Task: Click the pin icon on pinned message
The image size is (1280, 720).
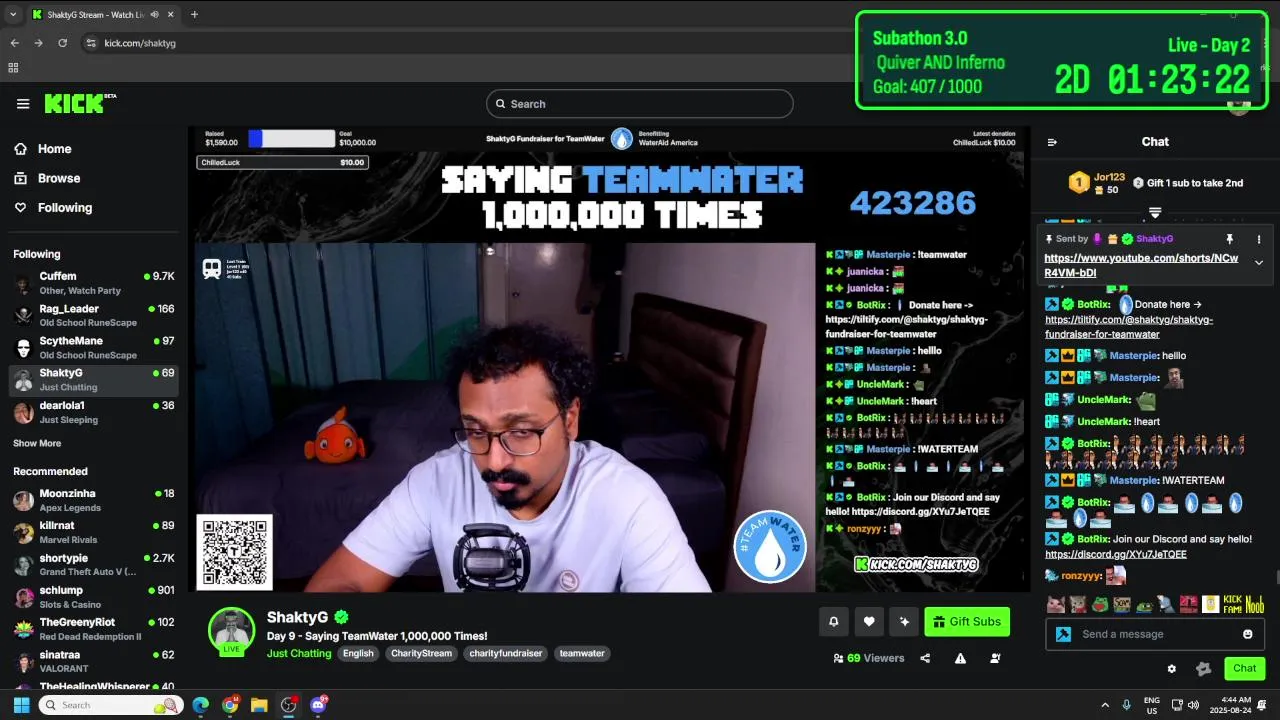Action: pos(1230,239)
